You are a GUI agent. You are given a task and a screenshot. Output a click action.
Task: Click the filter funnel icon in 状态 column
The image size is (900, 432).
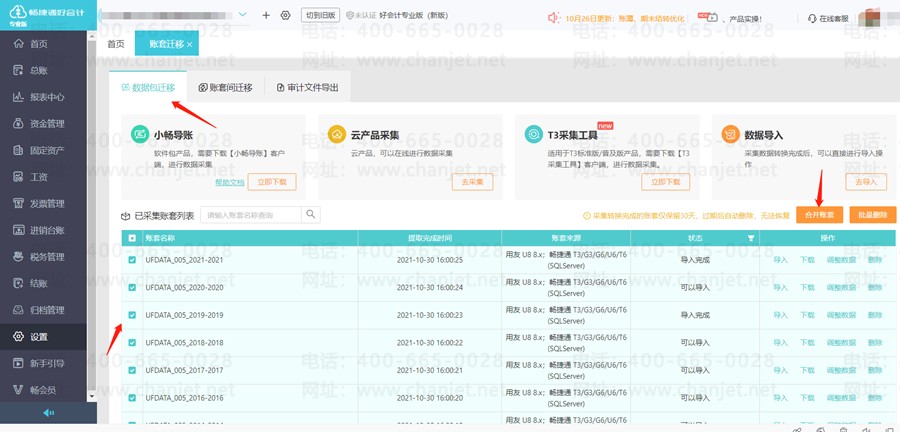pyautogui.click(x=751, y=238)
